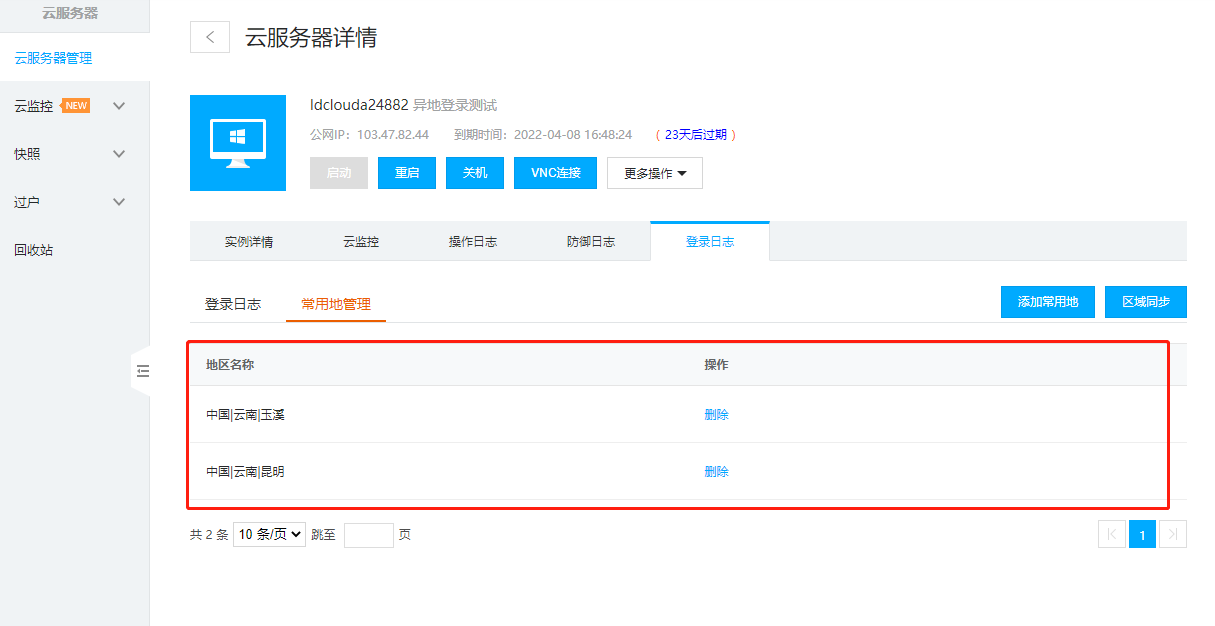Image resolution: width=1215 pixels, height=626 pixels.
Task: Click 添加常用地 button
Action: click(1047, 302)
